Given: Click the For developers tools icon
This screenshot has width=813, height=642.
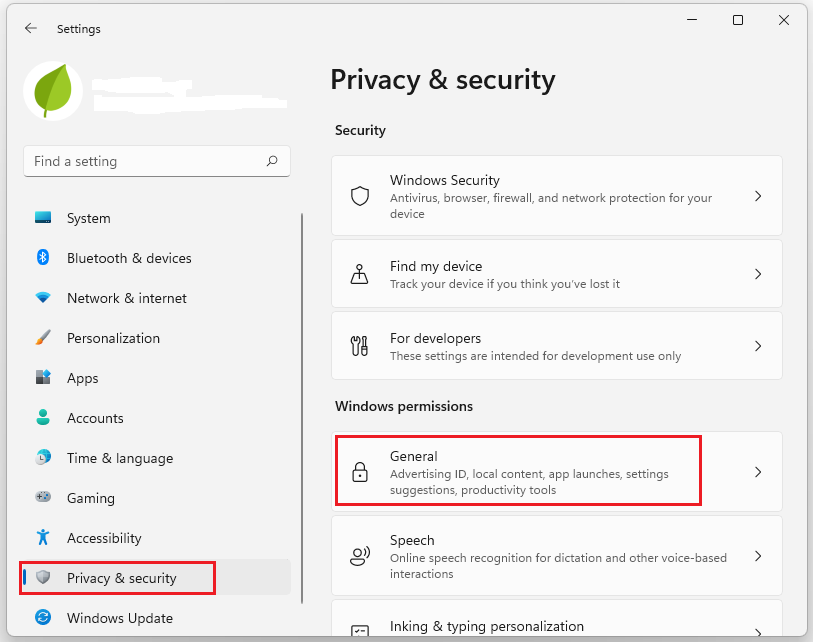Looking at the screenshot, I should click(x=359, y=346).
